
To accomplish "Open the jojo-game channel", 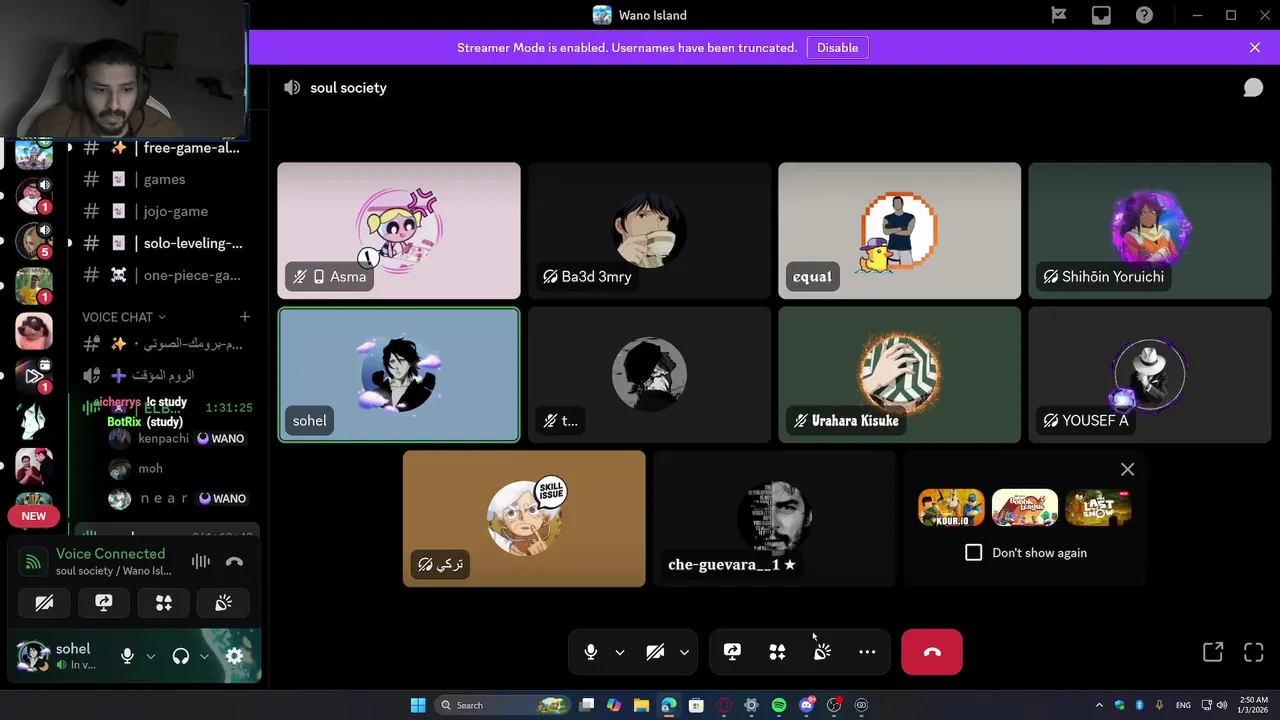I will click(165, 212).
